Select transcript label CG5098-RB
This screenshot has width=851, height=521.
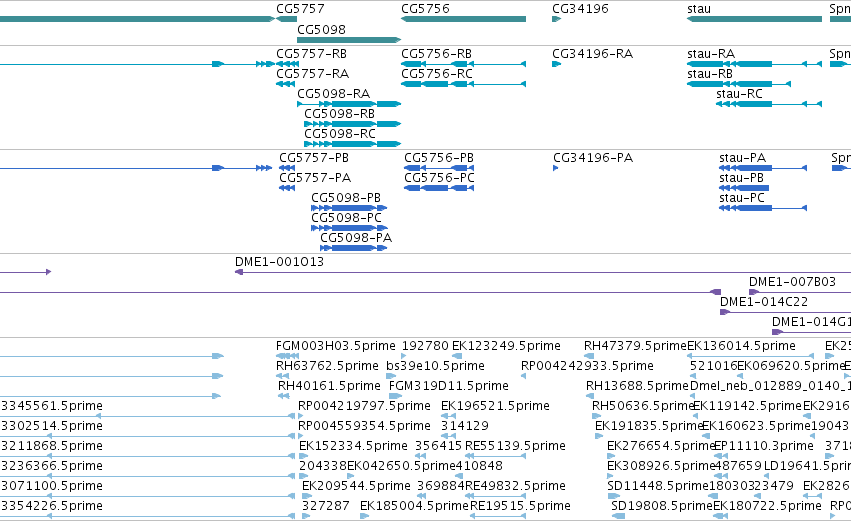point(339,114)
